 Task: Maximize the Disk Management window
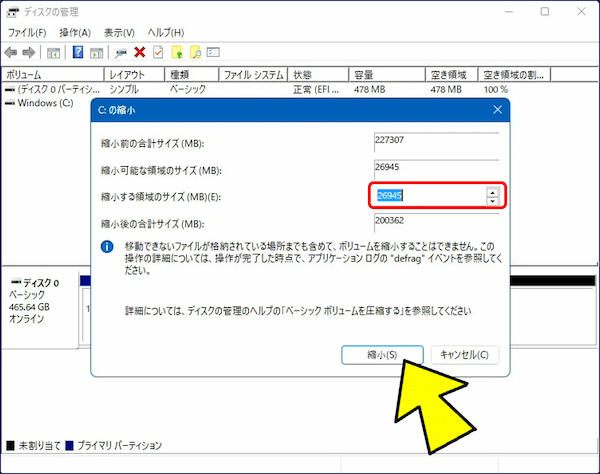545,12
